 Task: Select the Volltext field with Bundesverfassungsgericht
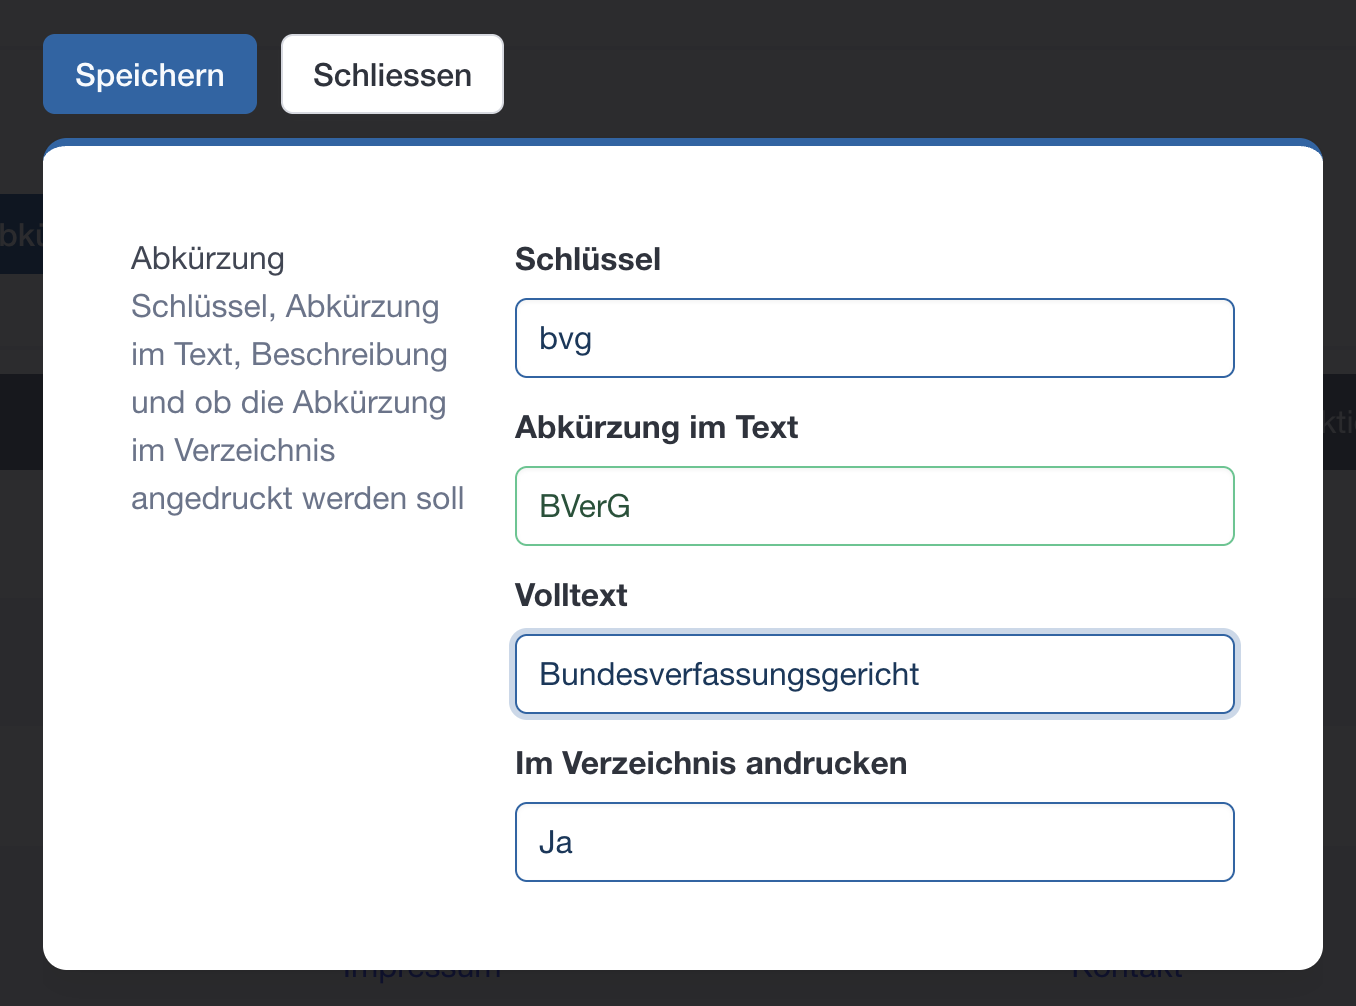pos(875,674)
